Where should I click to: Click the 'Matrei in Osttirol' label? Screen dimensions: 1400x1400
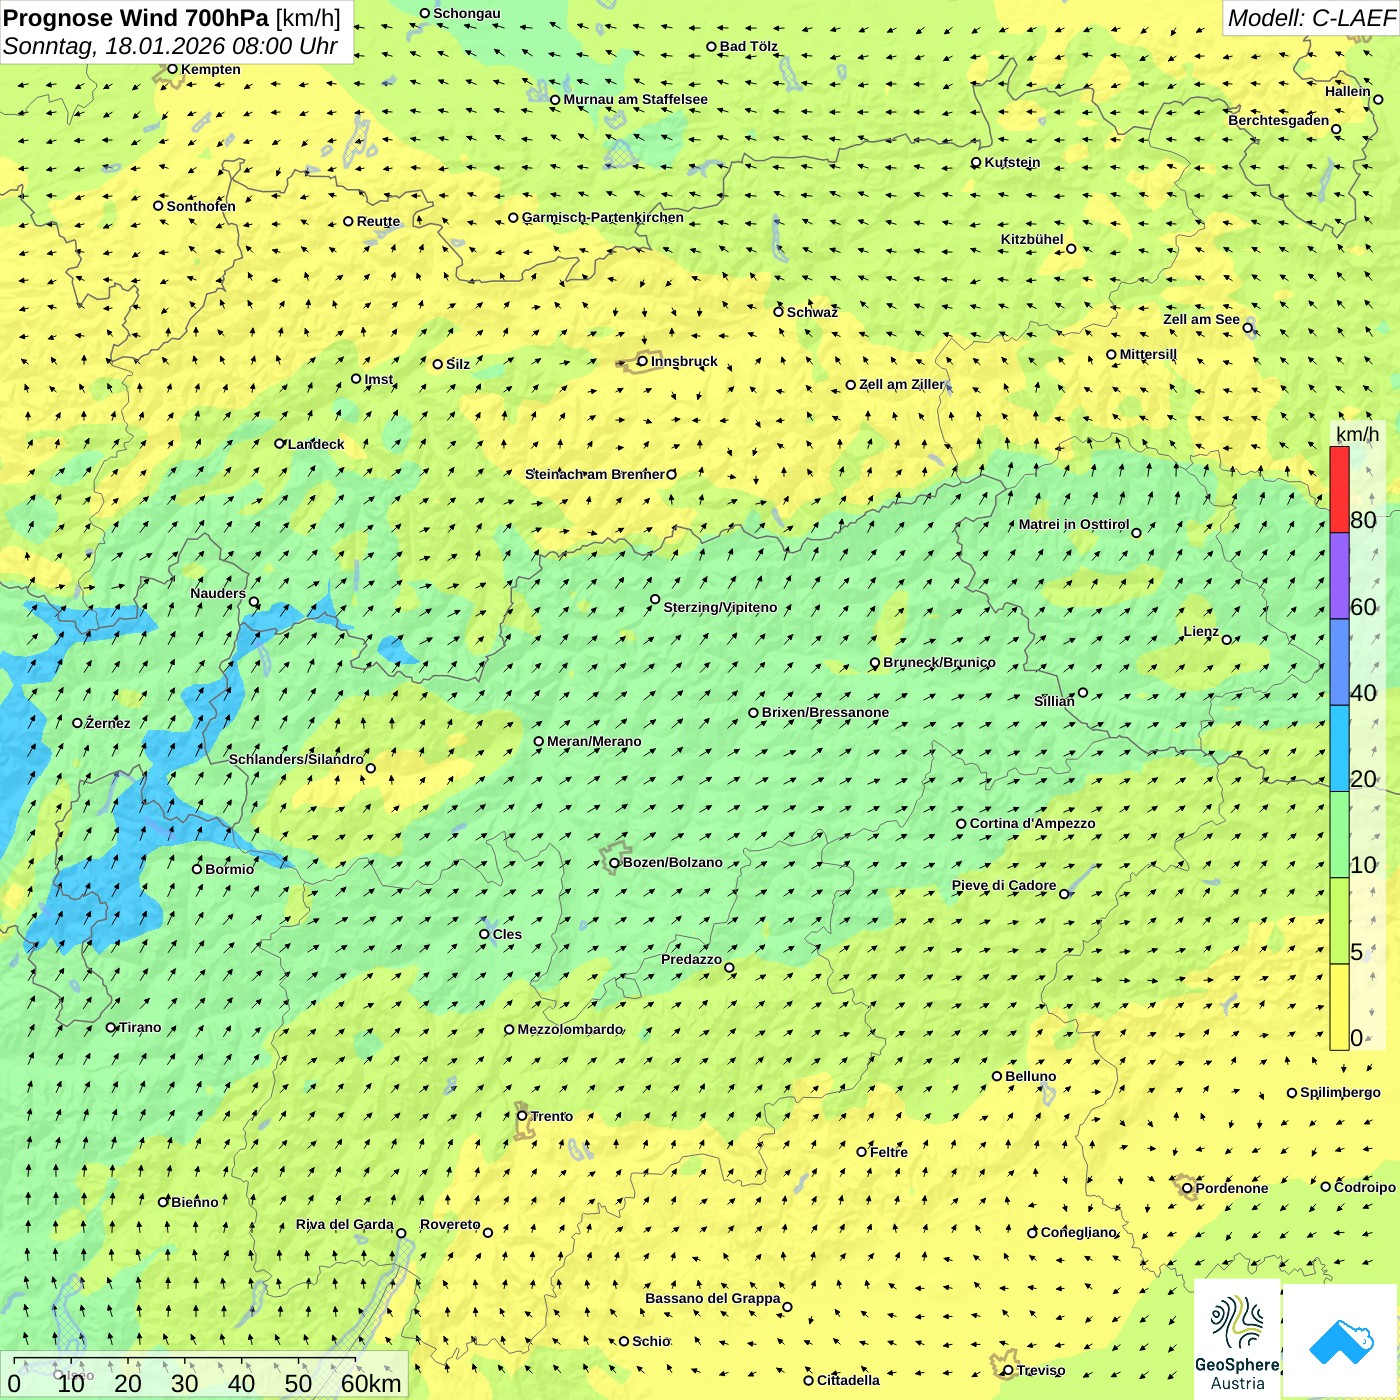click(x=1074, y=524)
